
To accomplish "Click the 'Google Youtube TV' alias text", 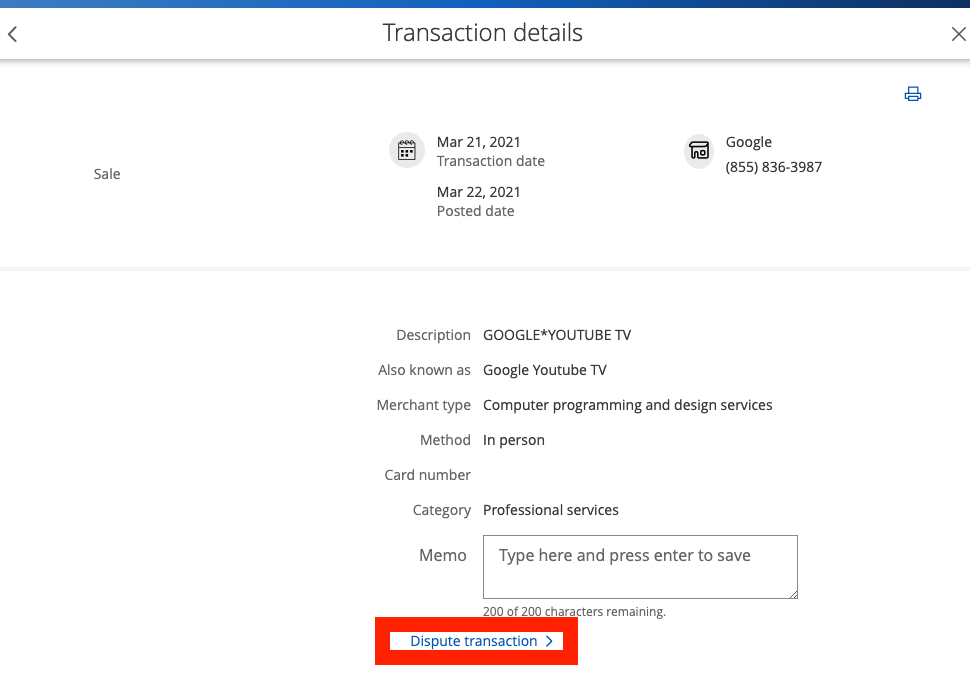I will coord(545,370).
